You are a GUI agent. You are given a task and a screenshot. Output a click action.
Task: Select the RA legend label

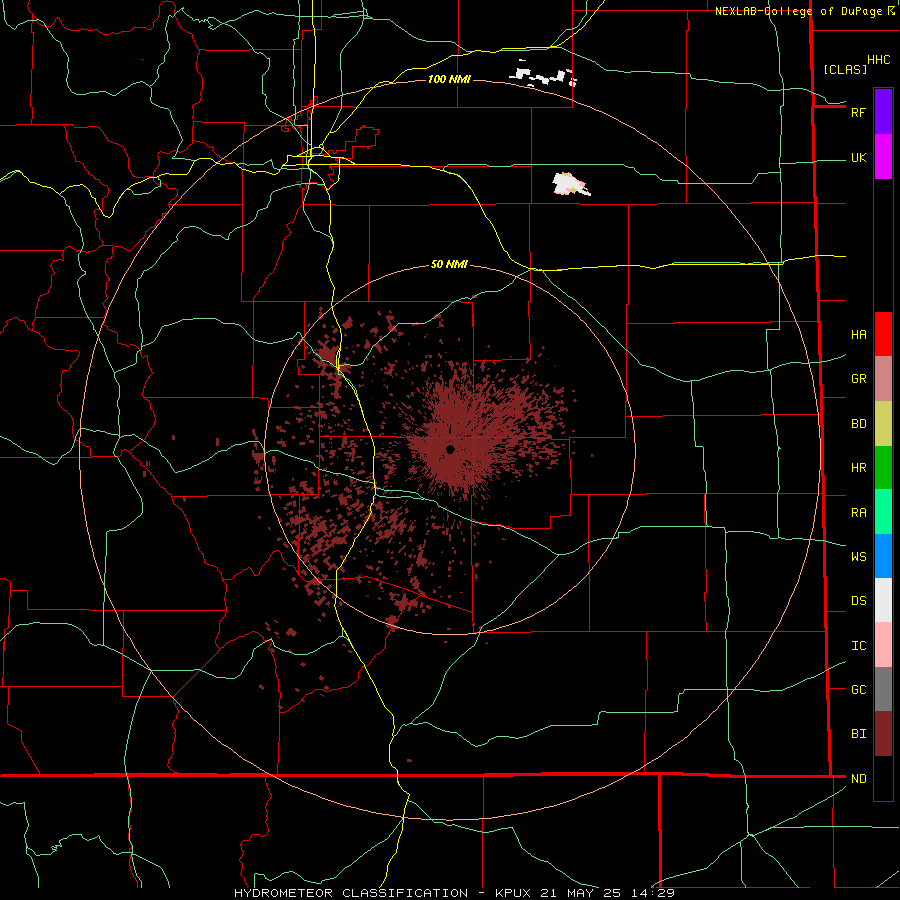[858, 512]
